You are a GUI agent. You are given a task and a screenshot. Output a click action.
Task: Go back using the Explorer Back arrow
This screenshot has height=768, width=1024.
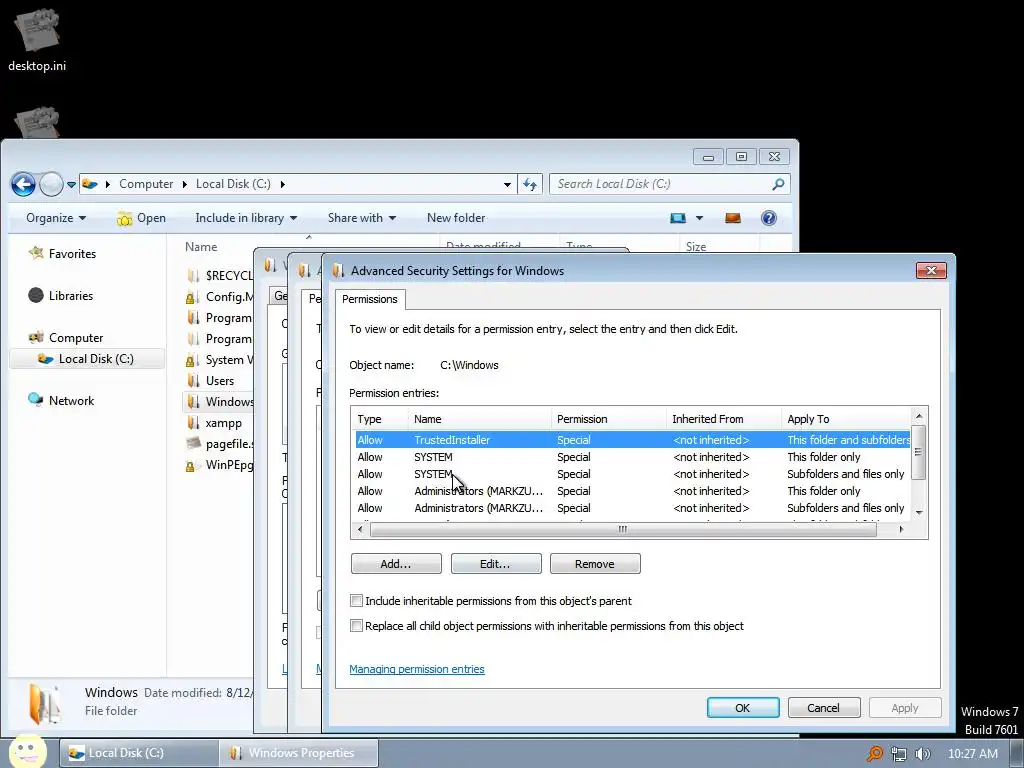tap(23, 184)
